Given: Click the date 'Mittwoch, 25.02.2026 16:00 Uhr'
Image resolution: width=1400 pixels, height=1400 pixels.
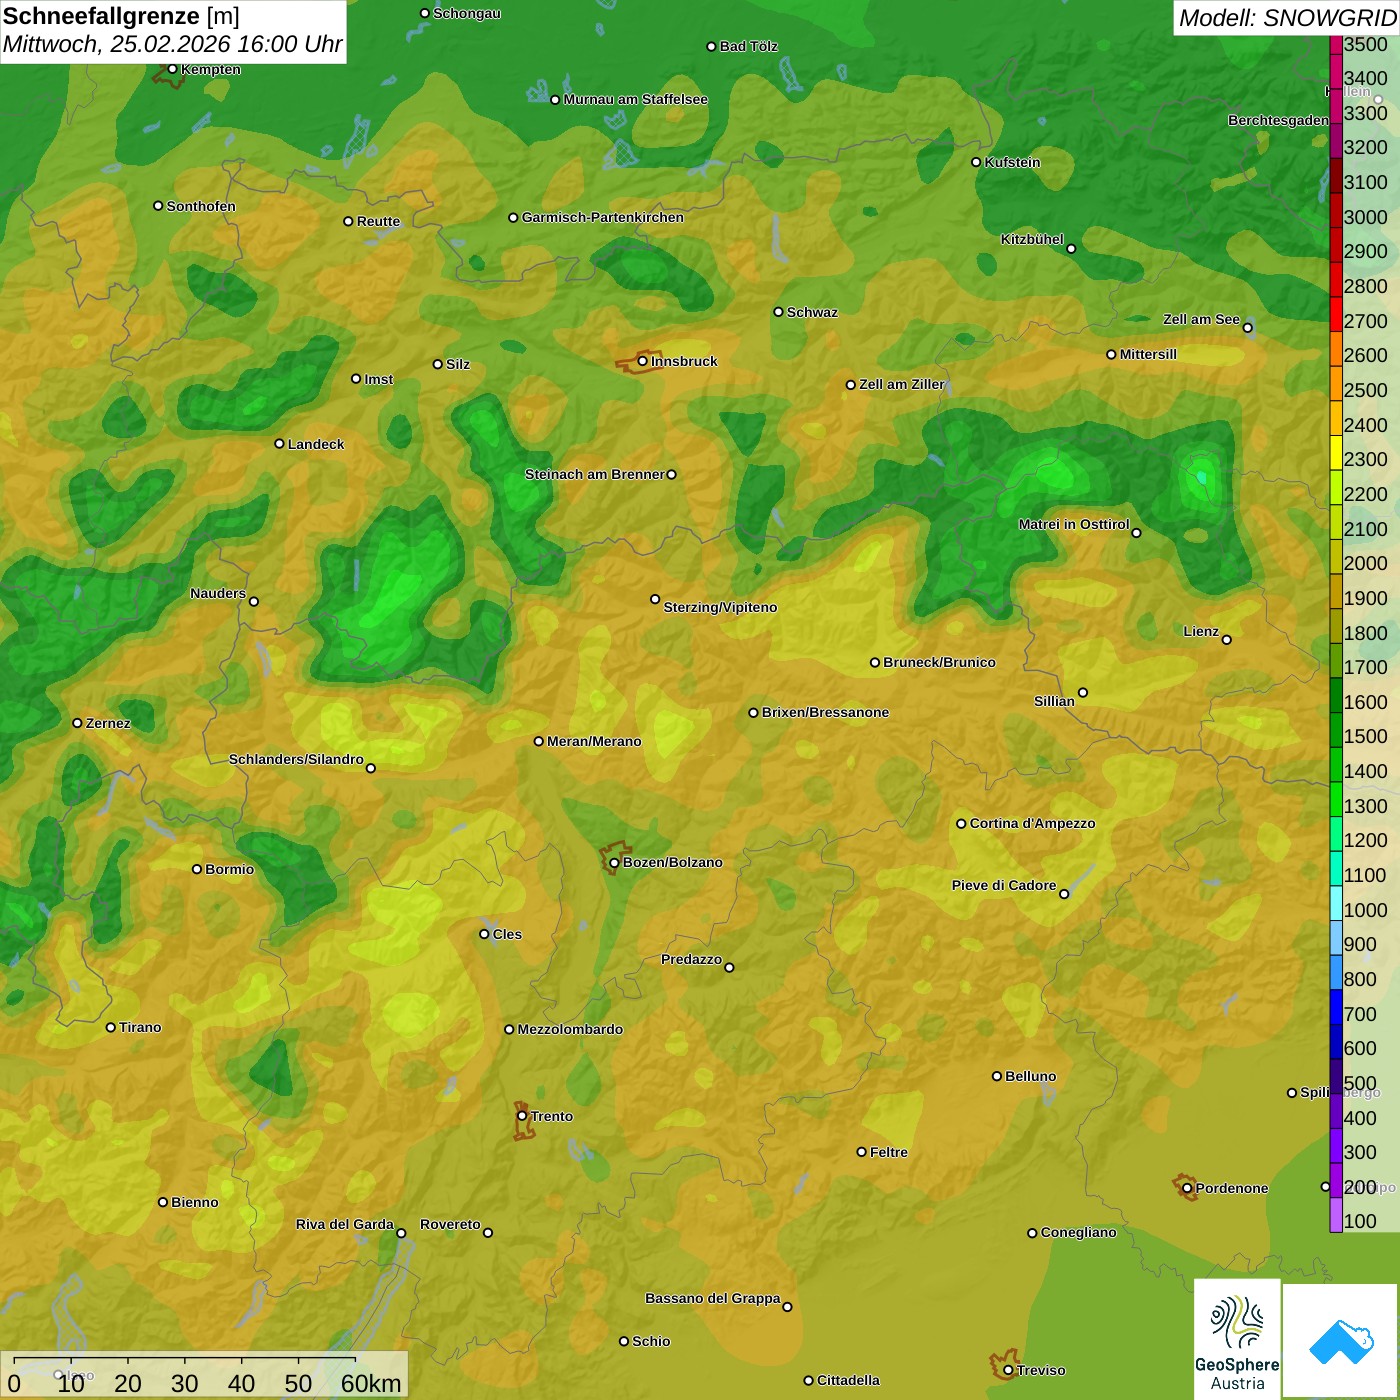Looking at the screenshot, I should 172,45.
